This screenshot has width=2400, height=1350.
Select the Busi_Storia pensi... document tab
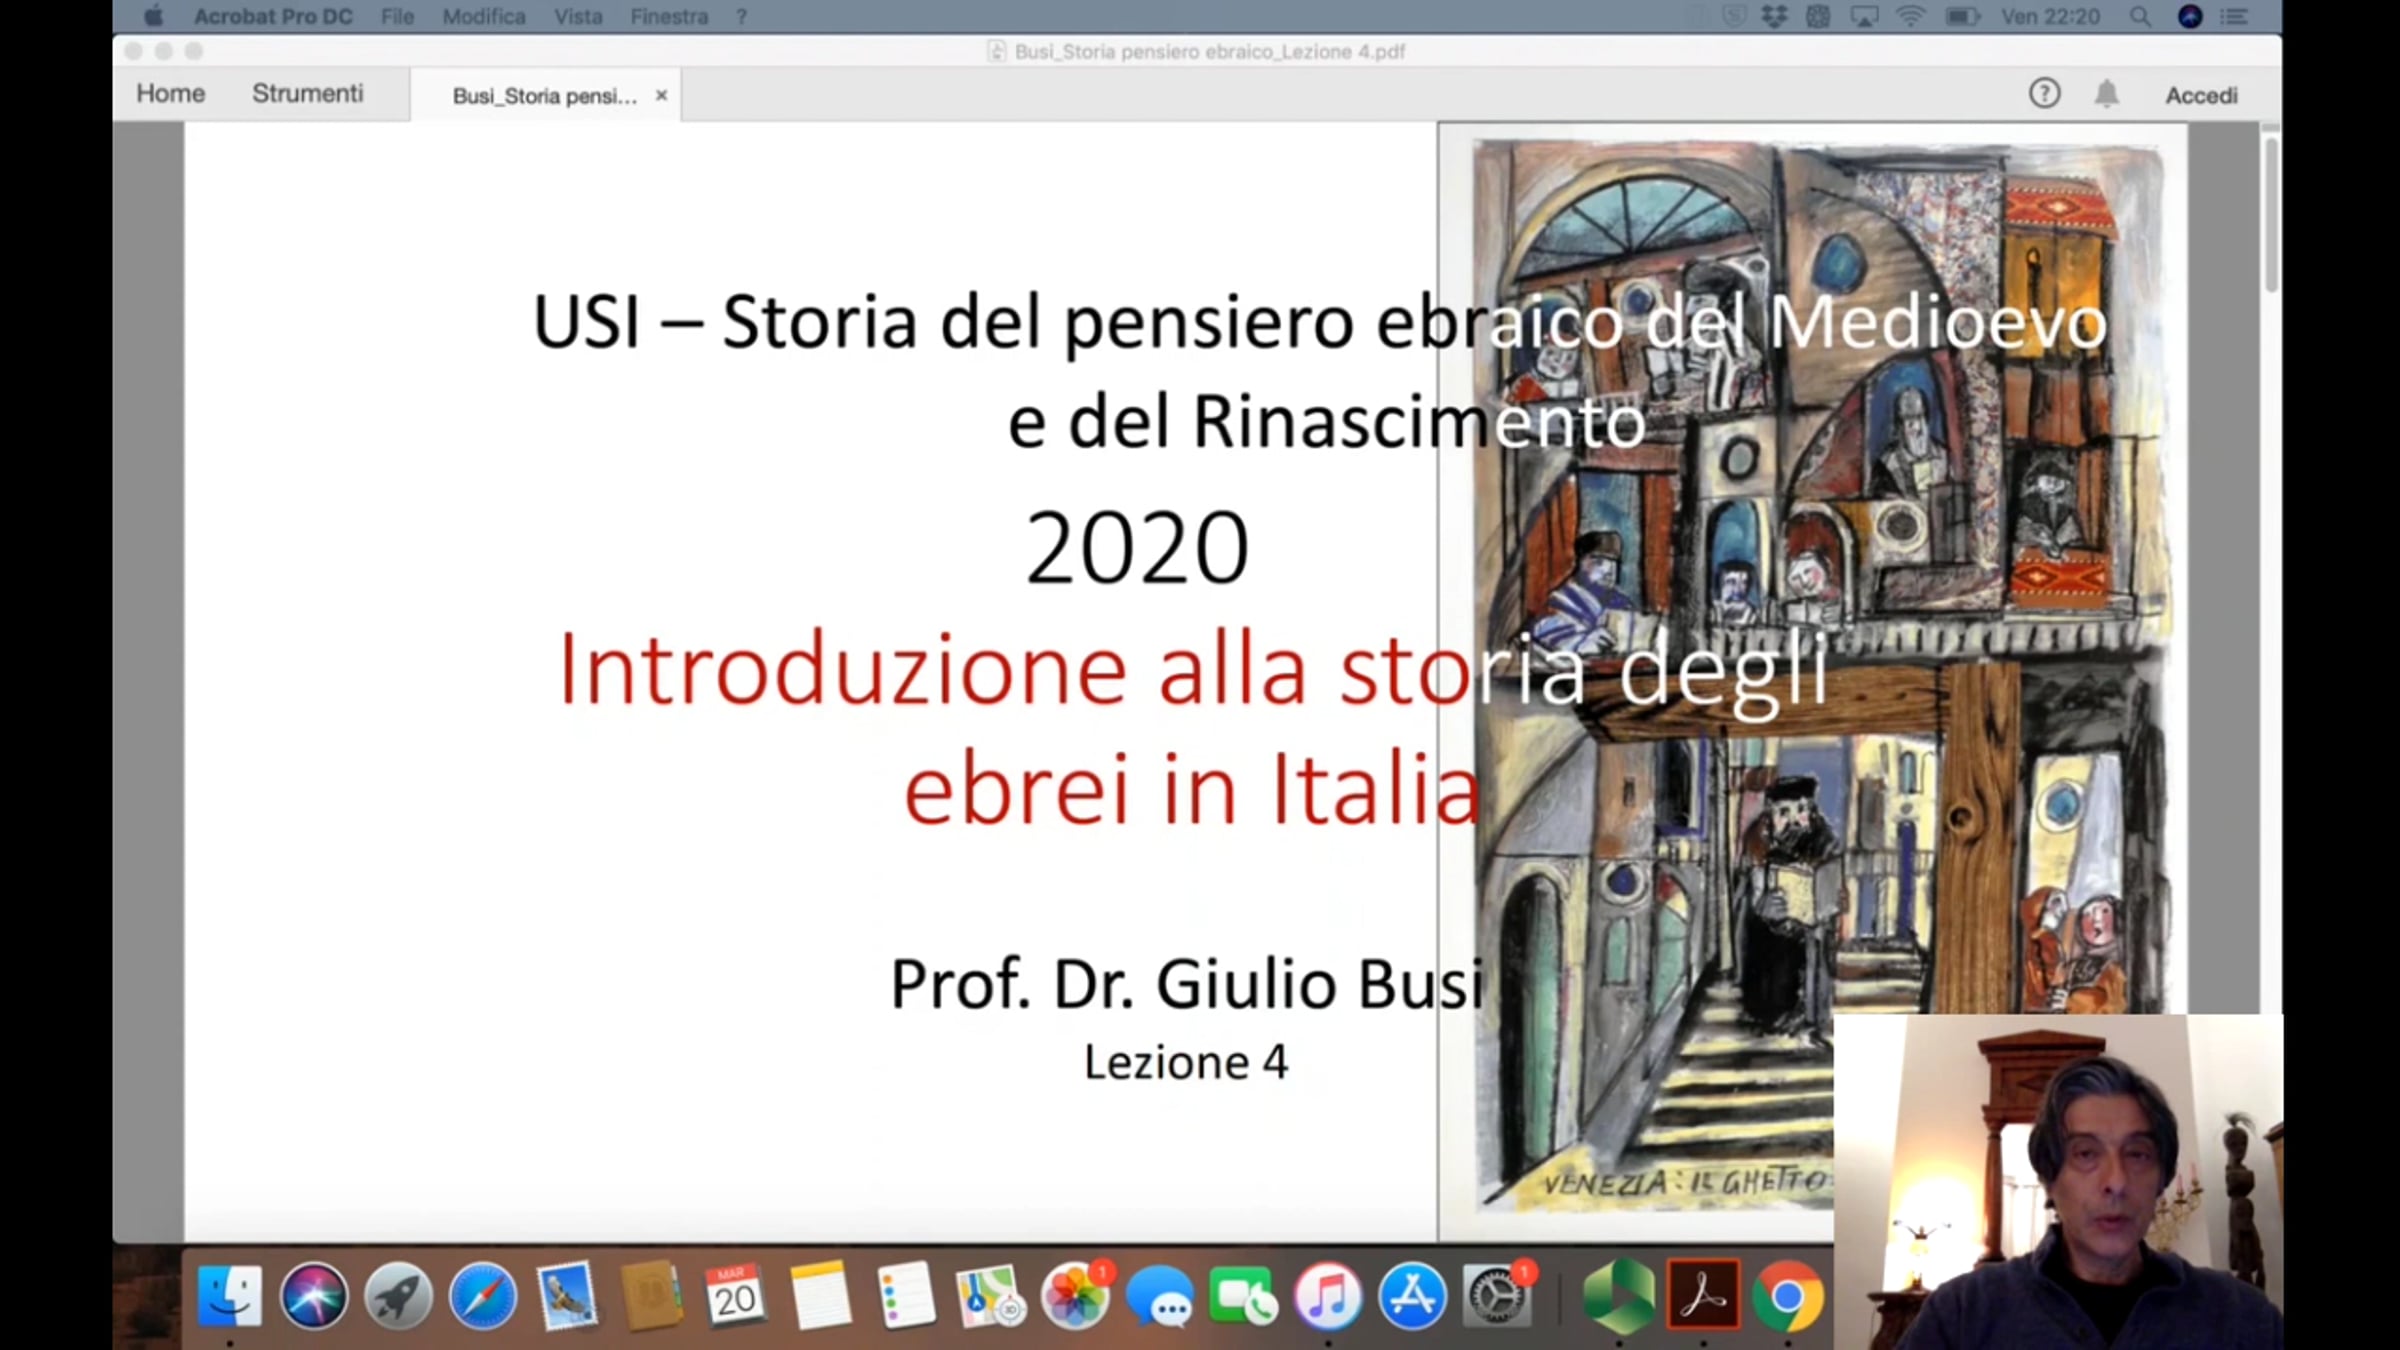544,96
